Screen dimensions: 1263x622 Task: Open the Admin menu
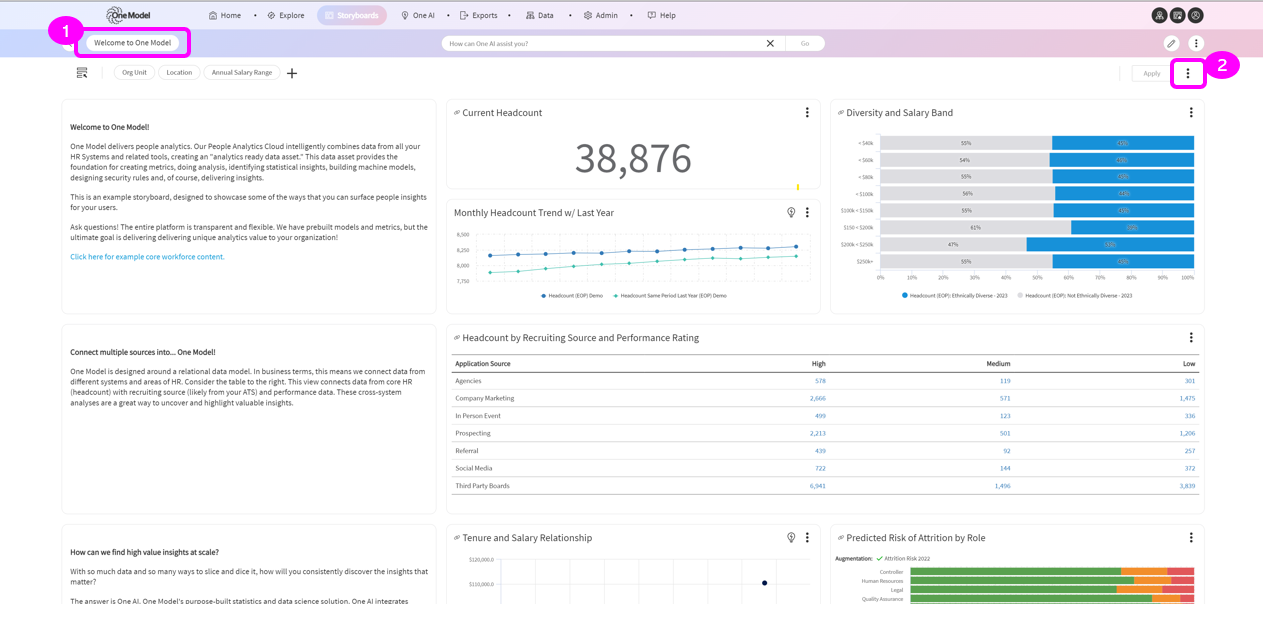601,15
